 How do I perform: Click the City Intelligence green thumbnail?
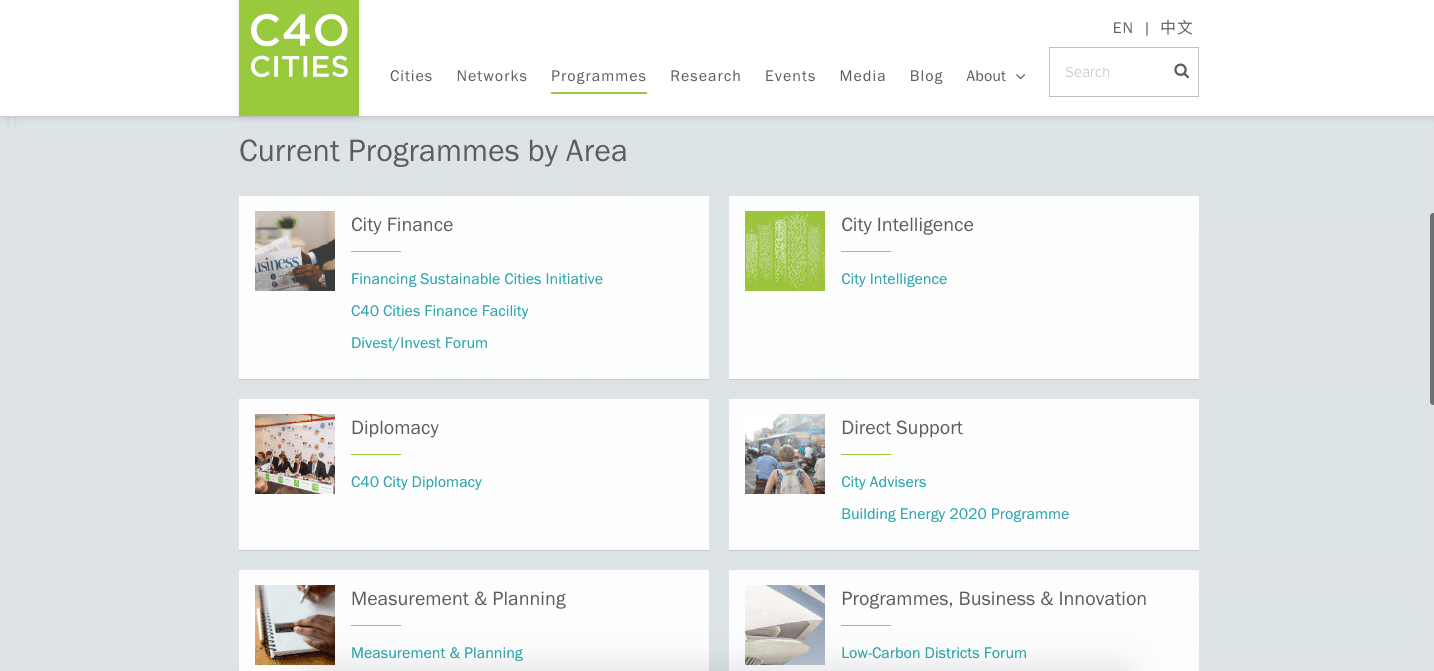pos(785,251)
